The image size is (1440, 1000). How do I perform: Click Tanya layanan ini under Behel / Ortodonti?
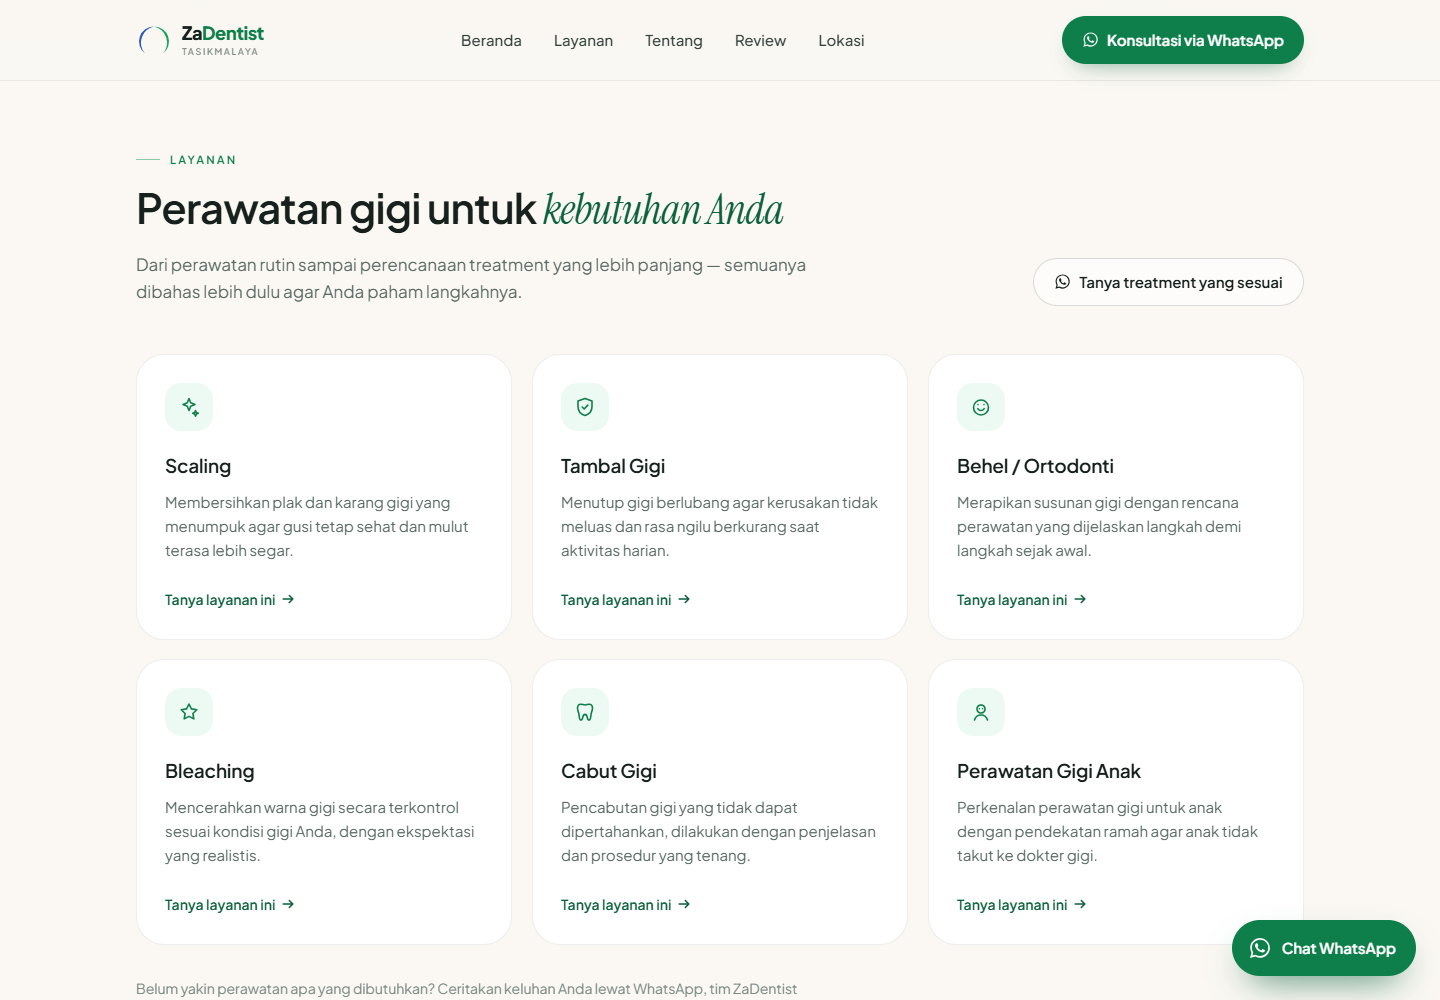[x=1022, y=600]
